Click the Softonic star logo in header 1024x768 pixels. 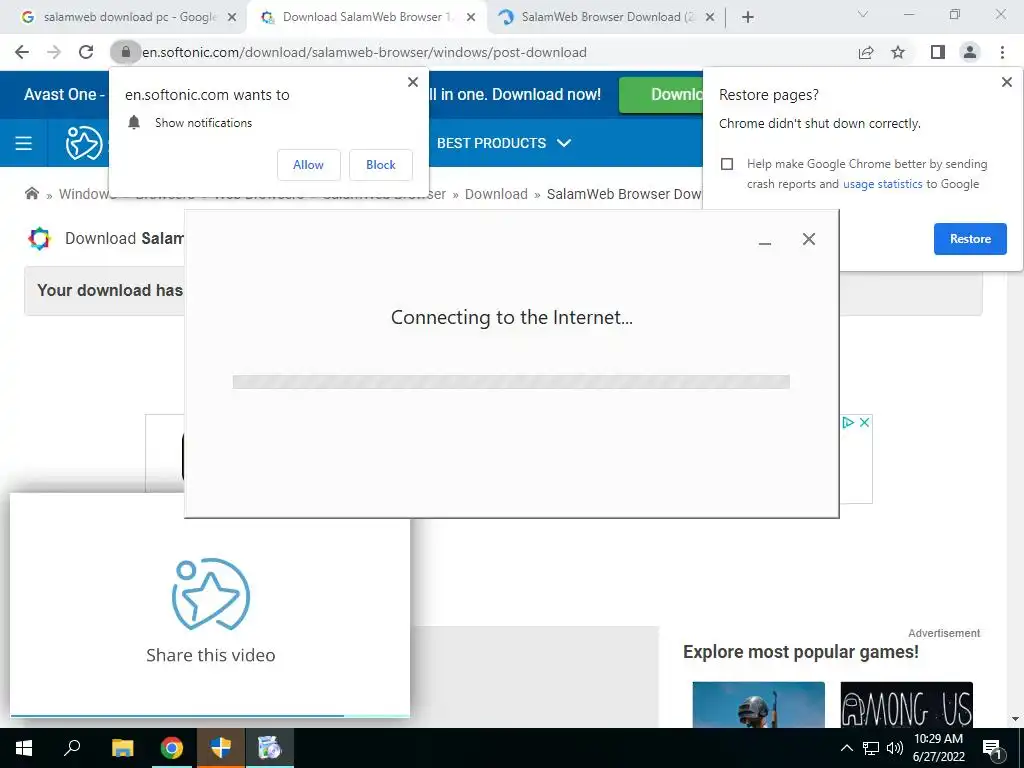tap(84, 143)
